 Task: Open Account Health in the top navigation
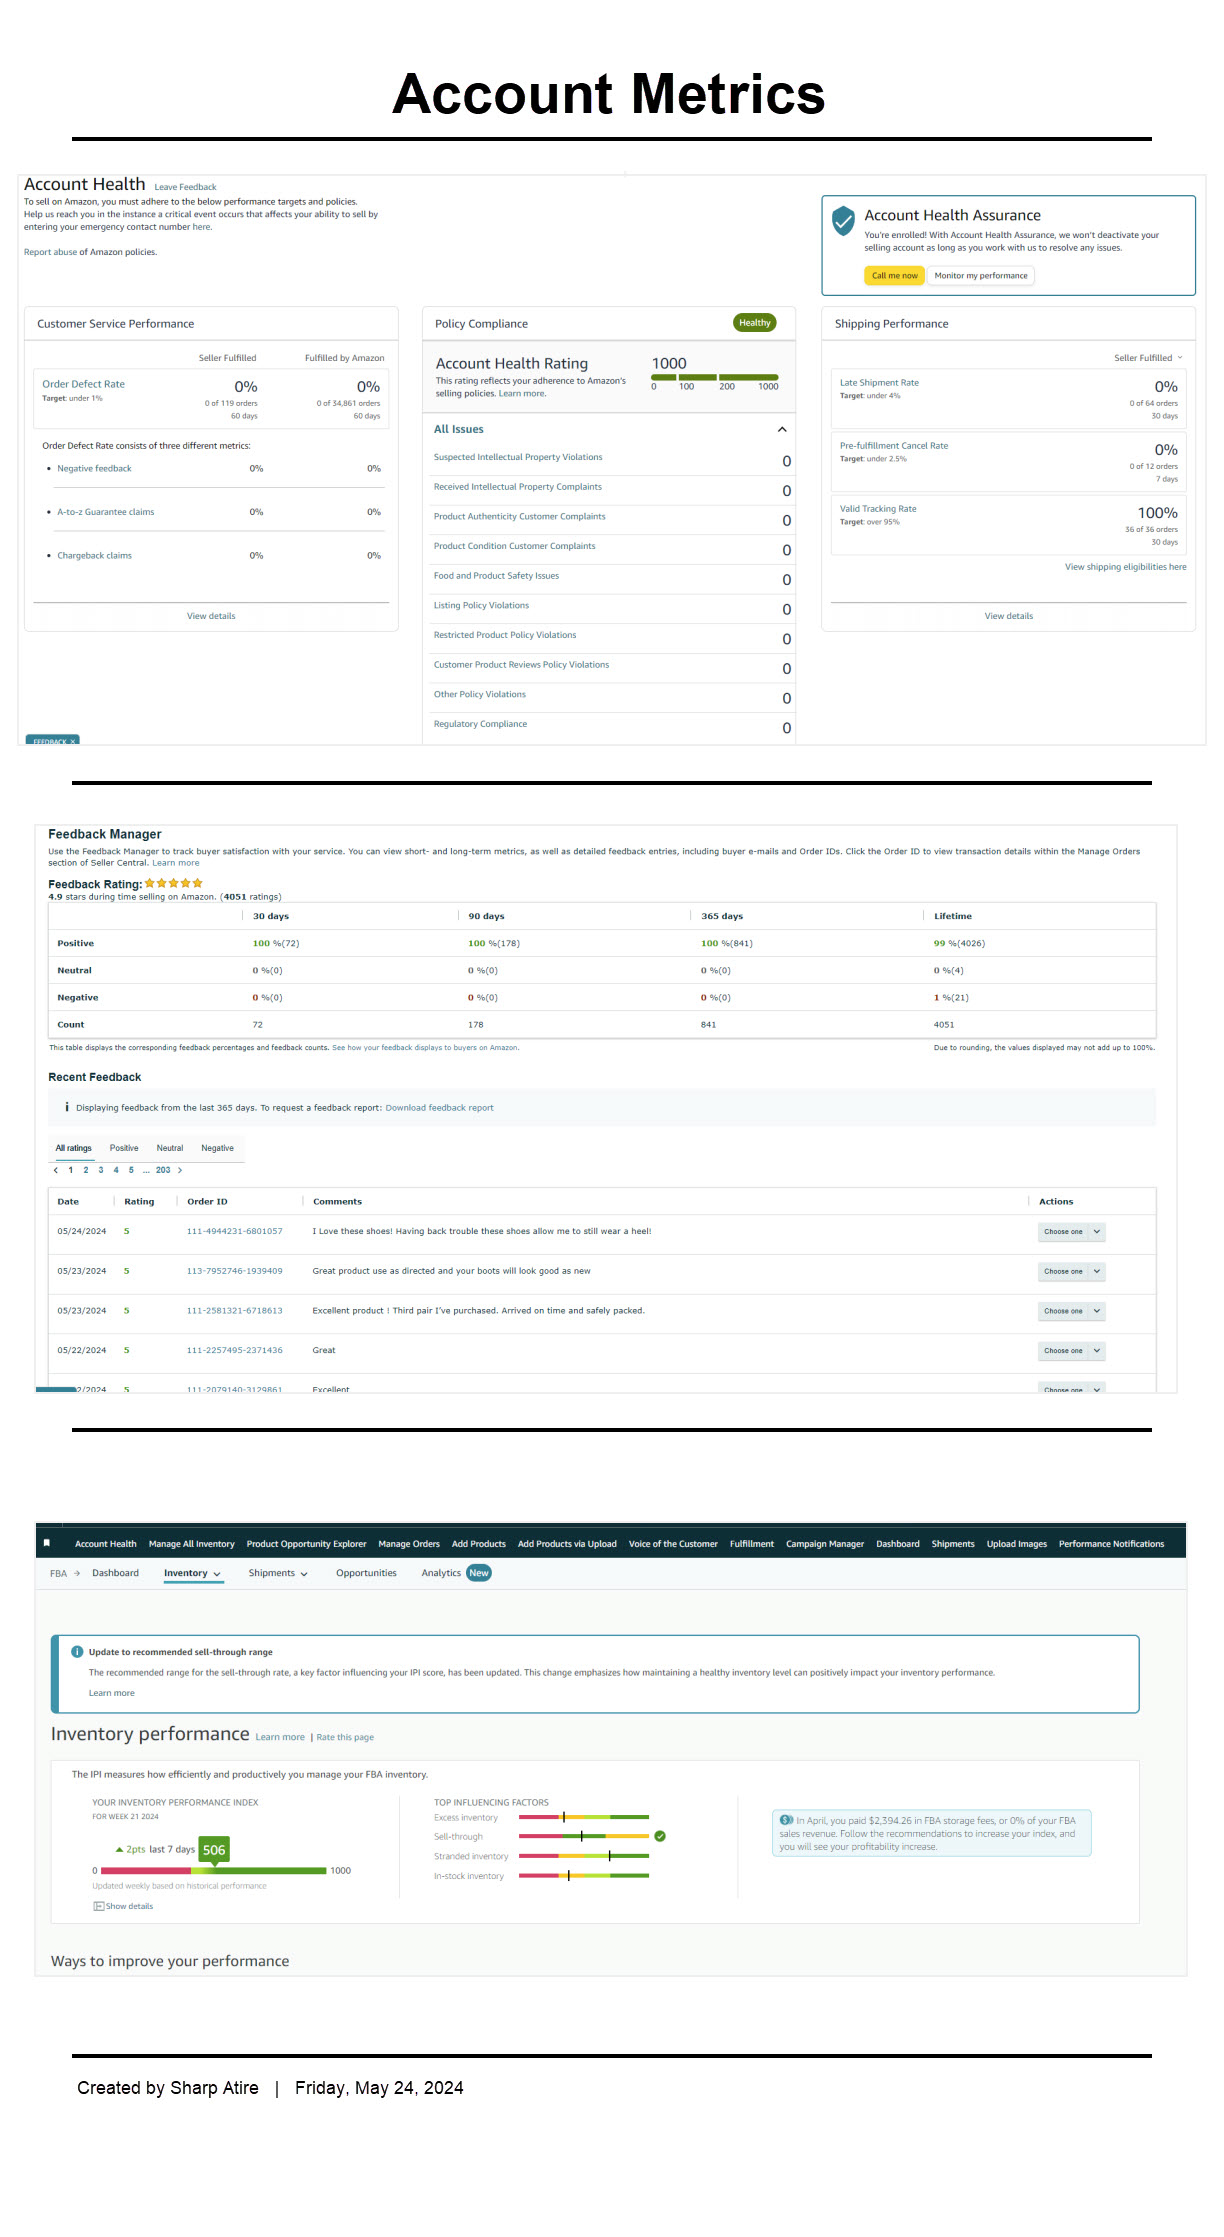click(105, 1544)
